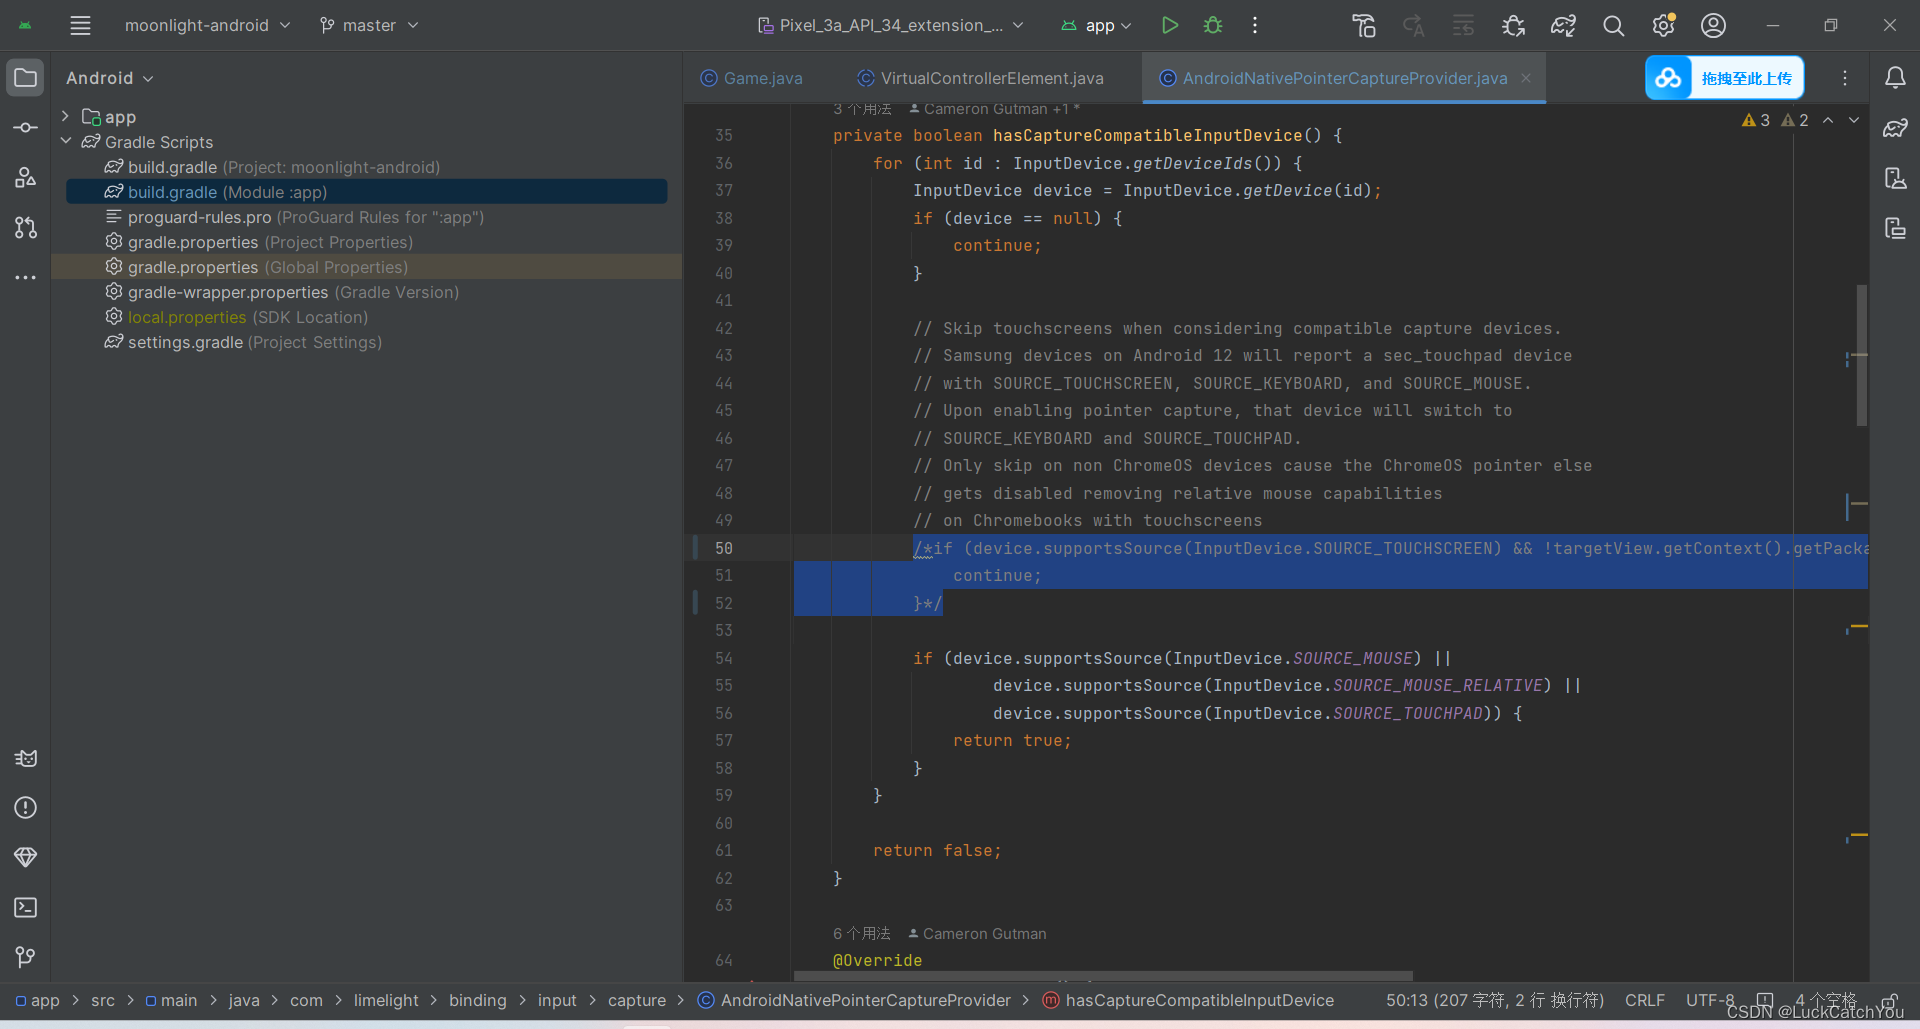Open Resource Manager tool window
Image resolution: width=1920 pixels, height=1029 pixels.
[x=26, y=177]
